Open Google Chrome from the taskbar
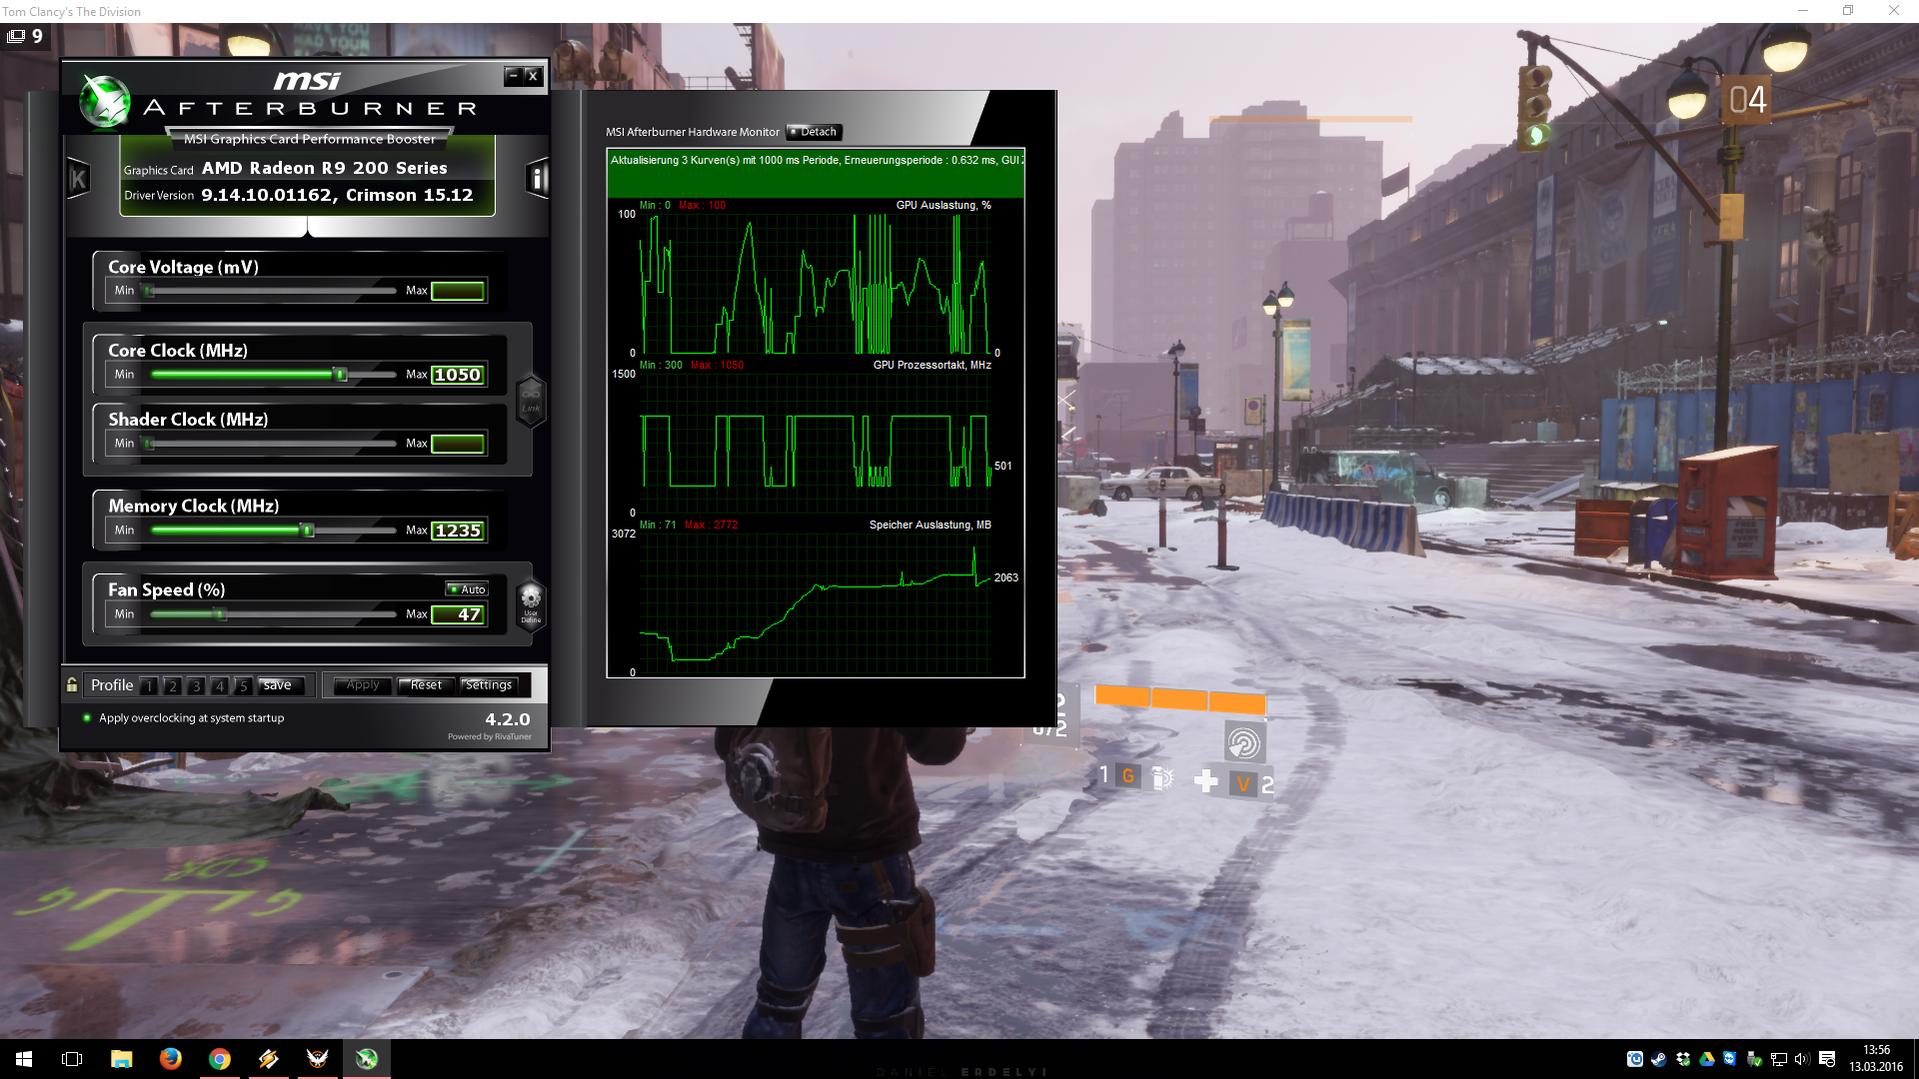 tap(219, 1059)
